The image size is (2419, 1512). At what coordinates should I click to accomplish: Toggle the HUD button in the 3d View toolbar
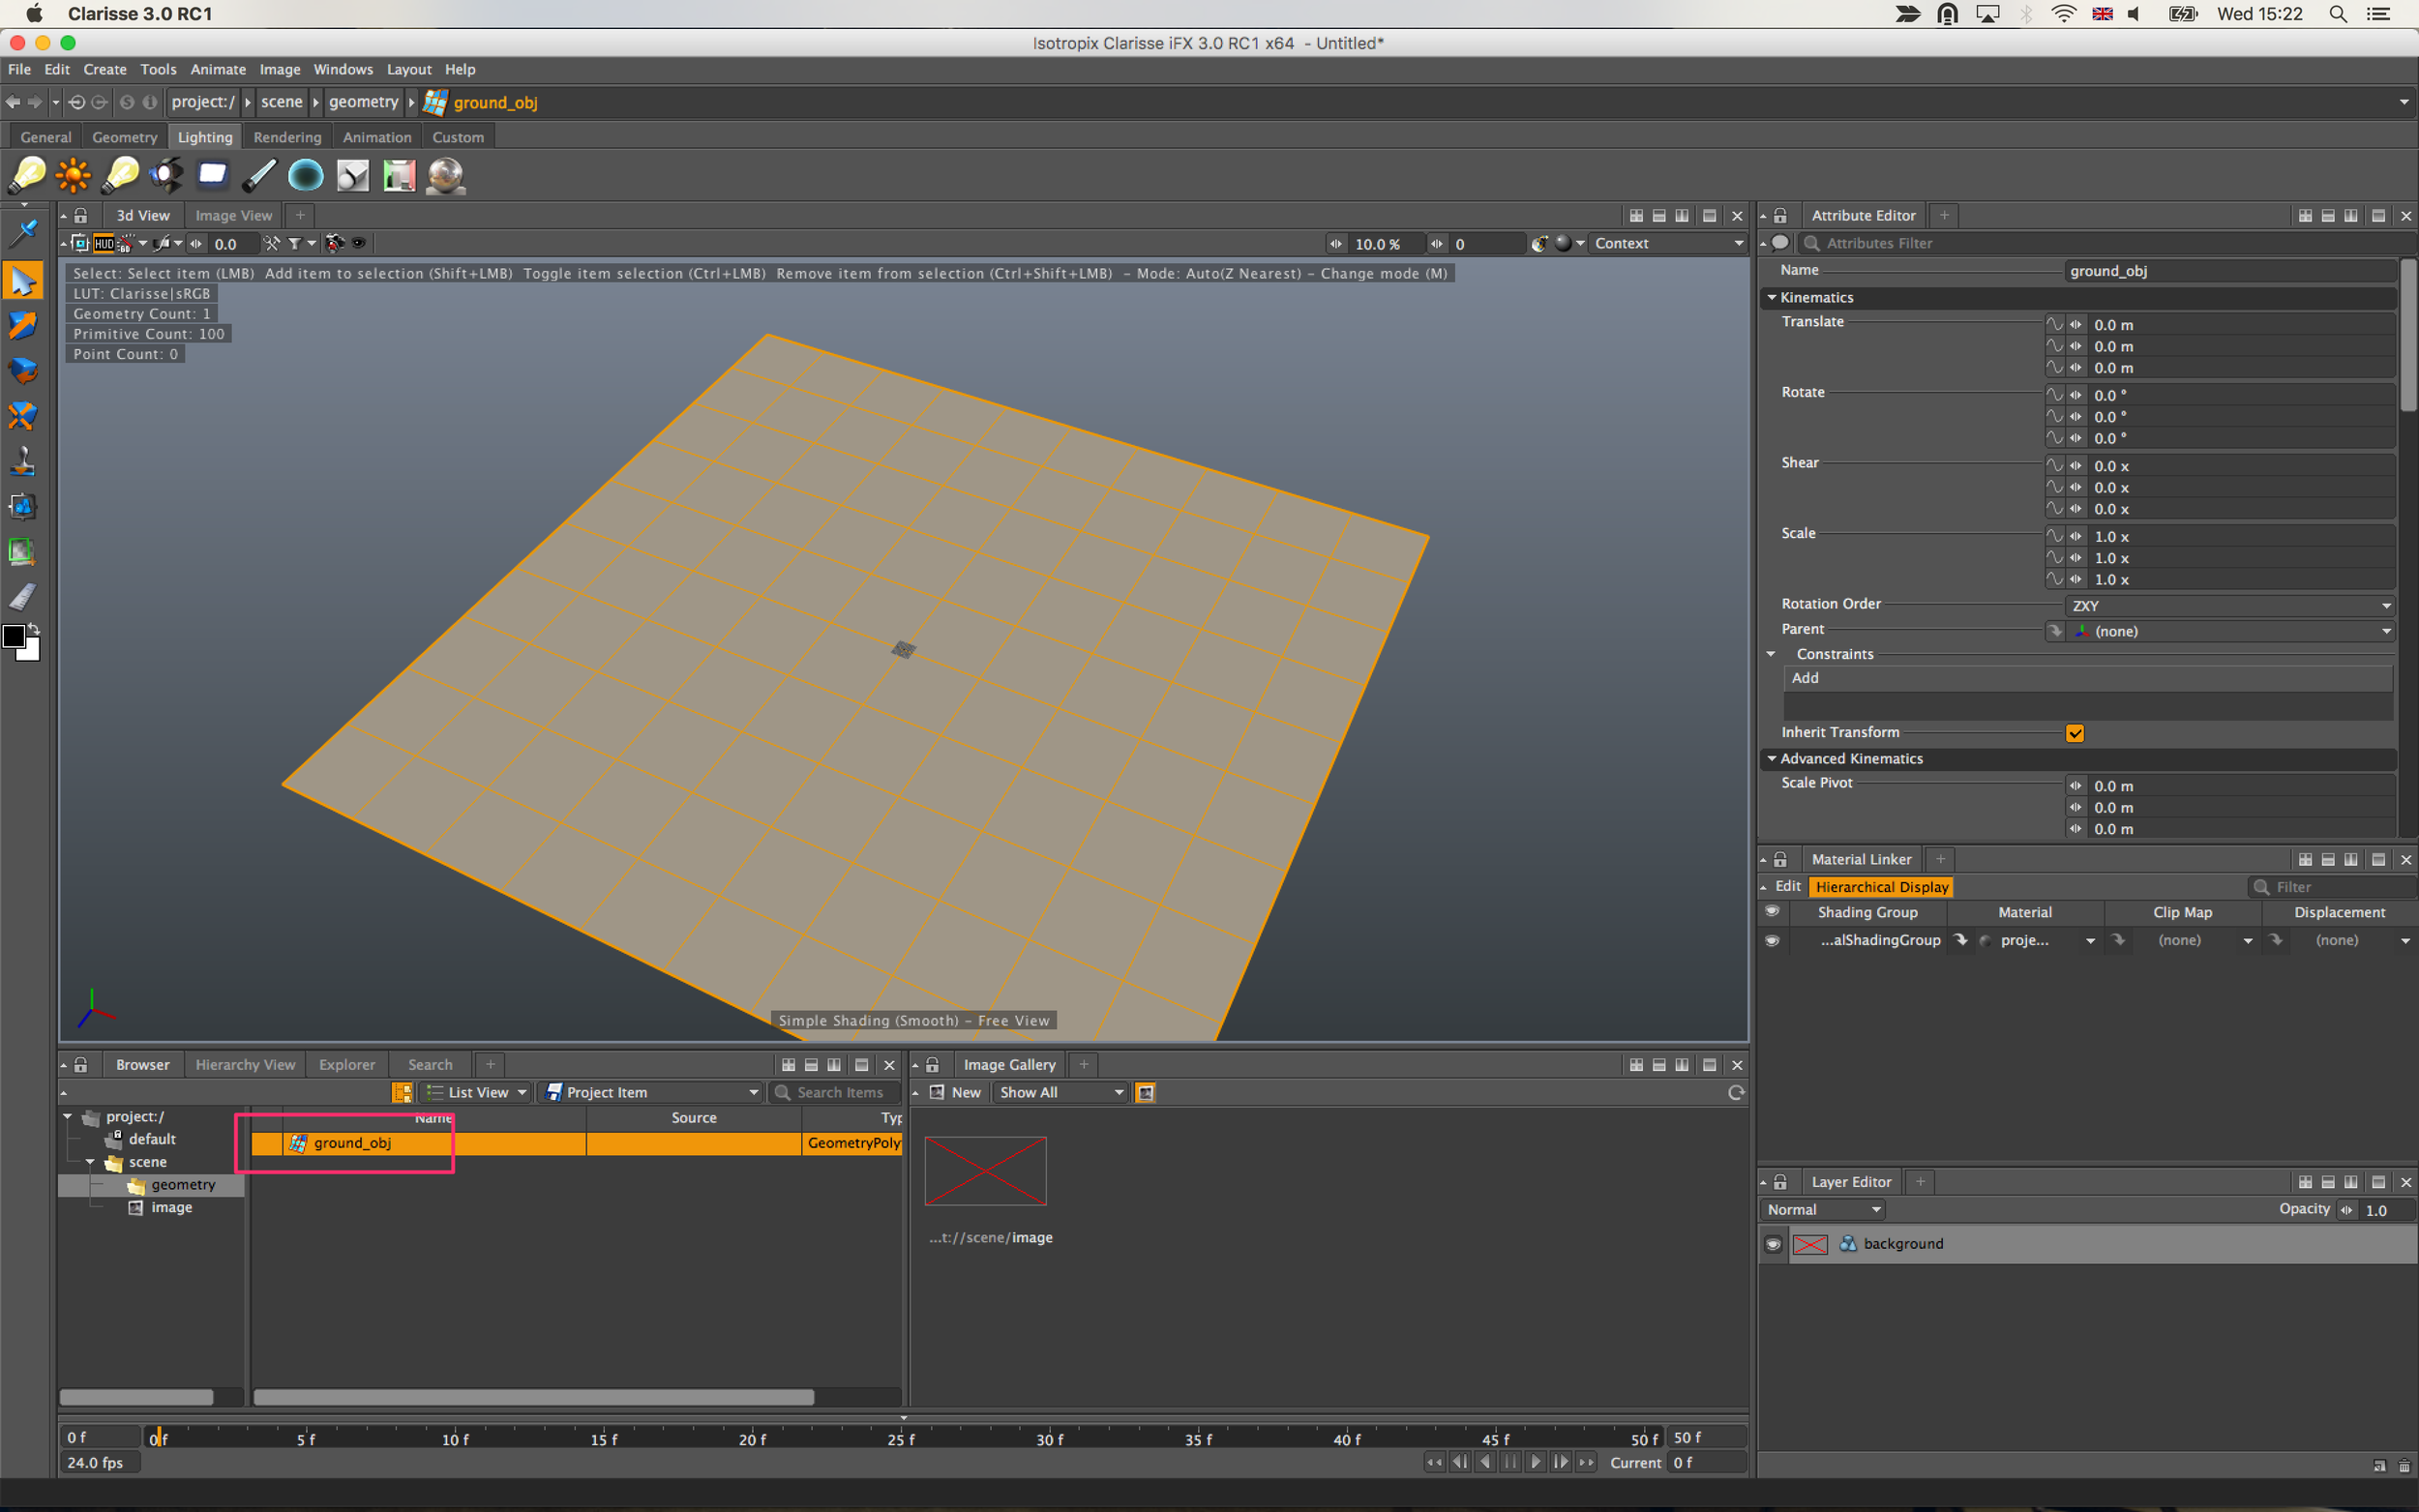pos(104,243)
